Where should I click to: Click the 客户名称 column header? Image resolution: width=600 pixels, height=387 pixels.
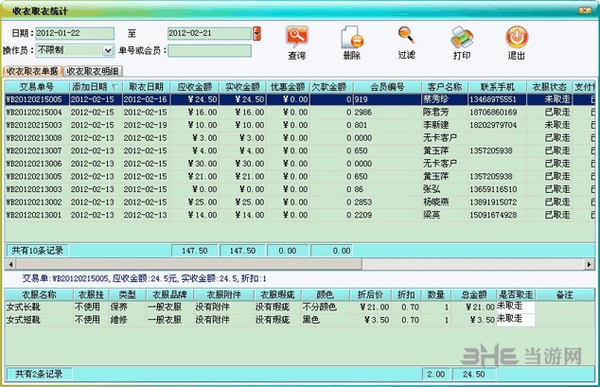coord(444,87)
